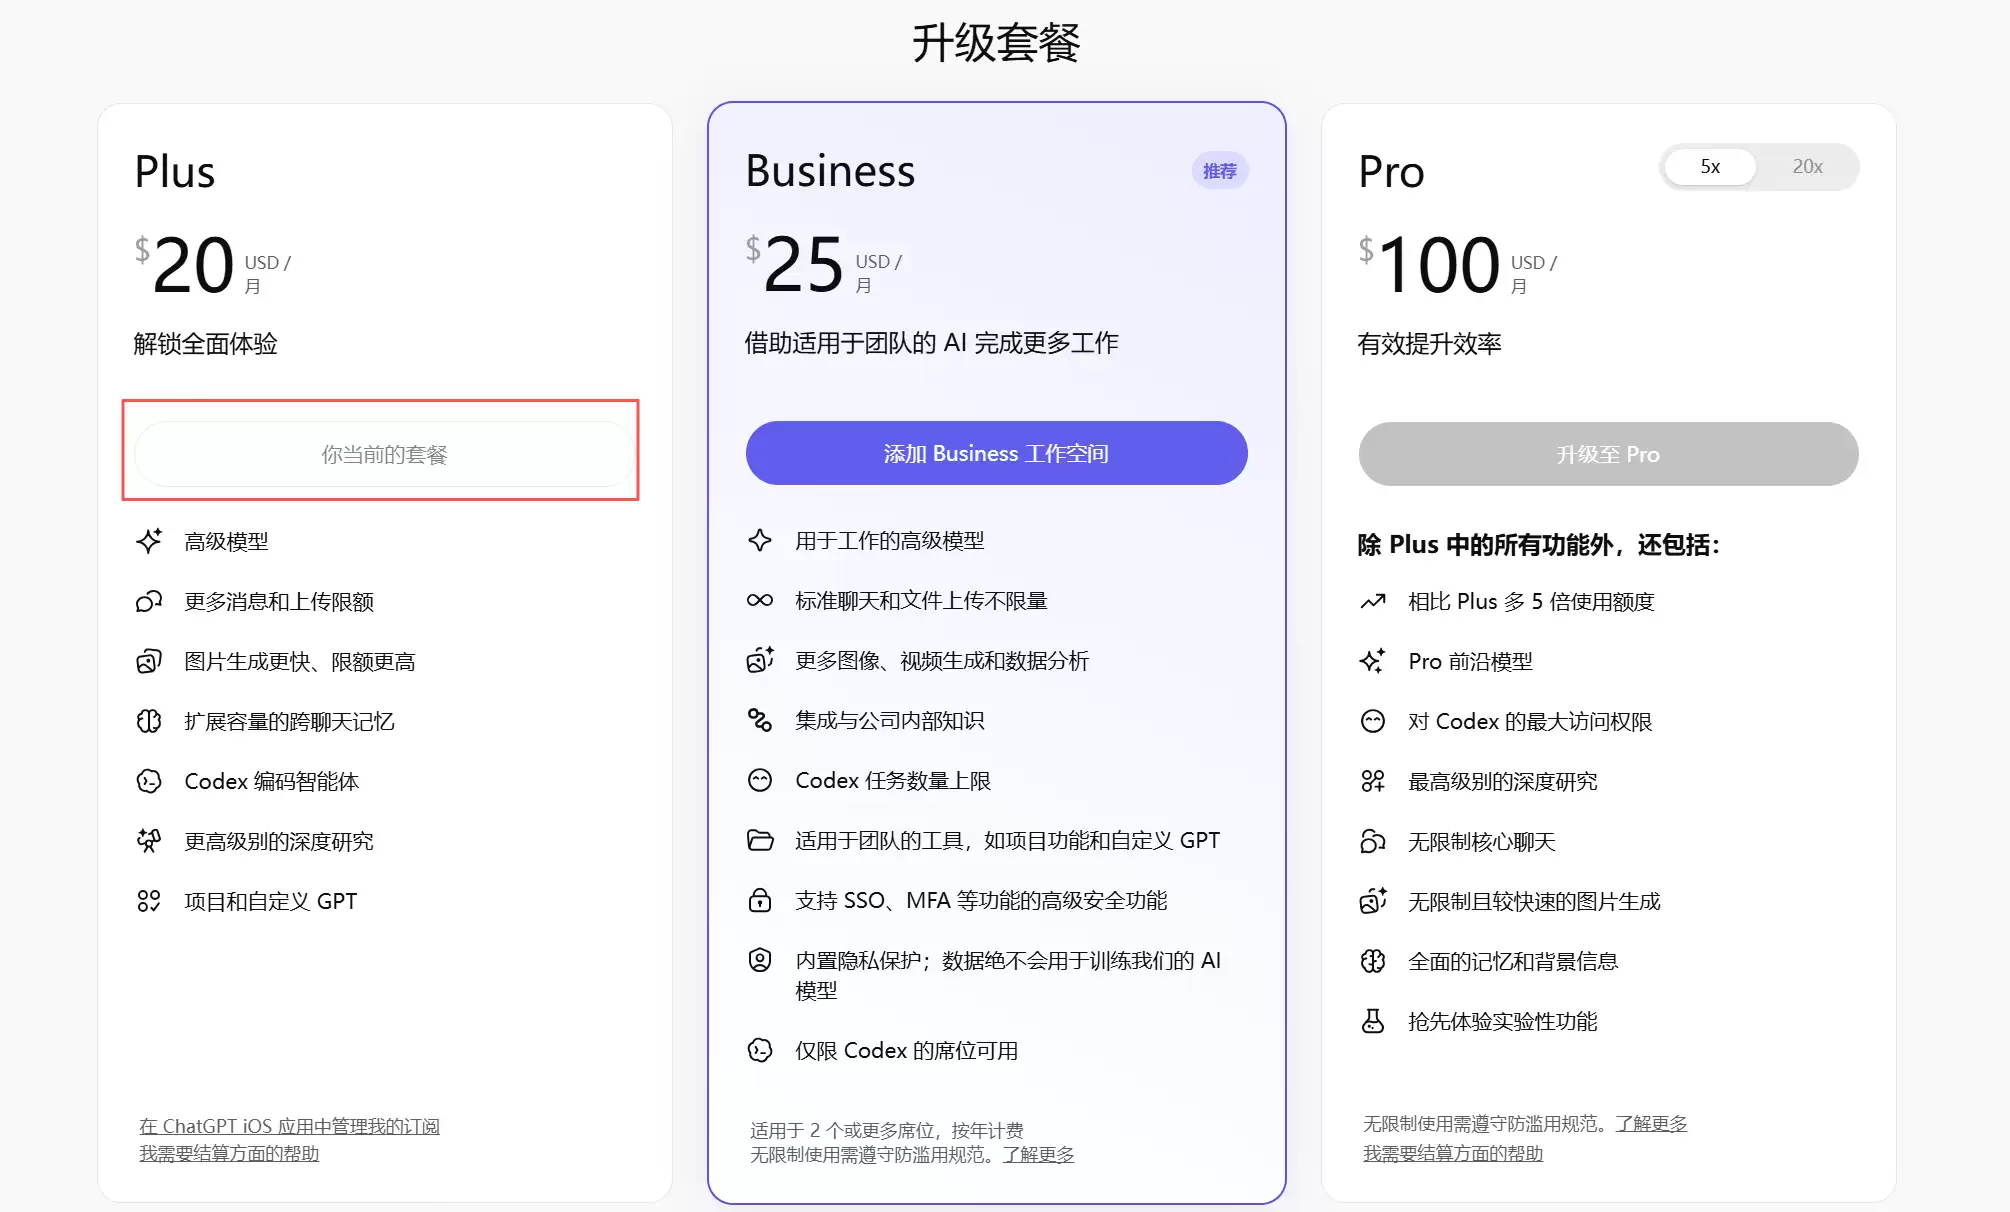This screenshot has width=2010, height=1212.
Task: Click the Codex 编码智能体 feature text
Action: (272, 781)
